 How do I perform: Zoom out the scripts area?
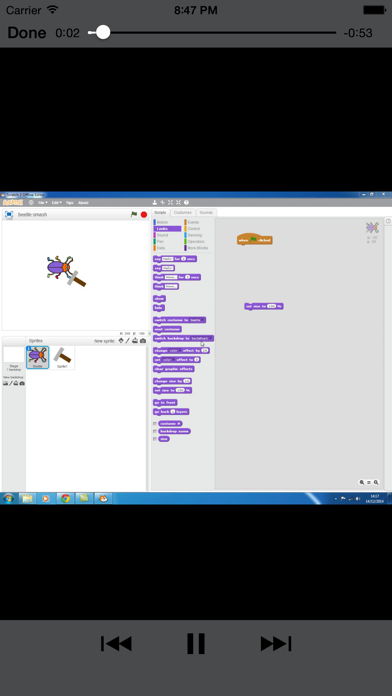(x=362, y=482)
